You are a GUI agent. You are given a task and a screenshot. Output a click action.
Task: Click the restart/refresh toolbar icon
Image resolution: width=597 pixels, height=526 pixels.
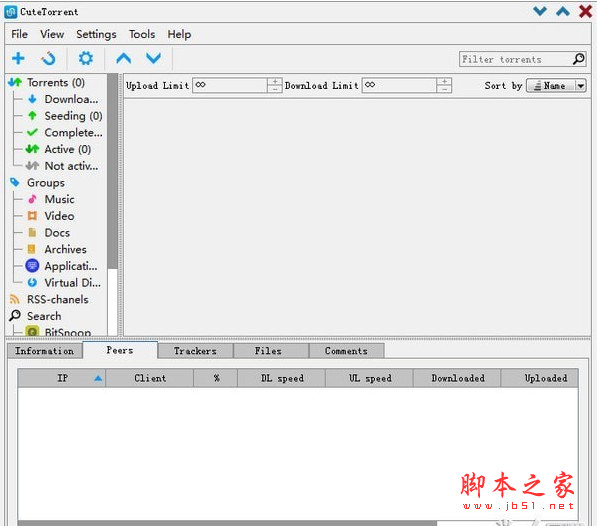pos(49,59)
